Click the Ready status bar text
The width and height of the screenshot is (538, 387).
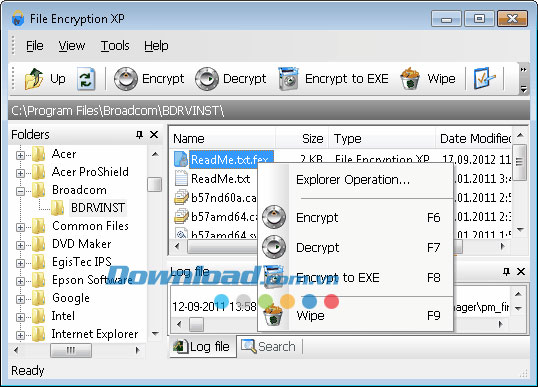coord(27,371)
